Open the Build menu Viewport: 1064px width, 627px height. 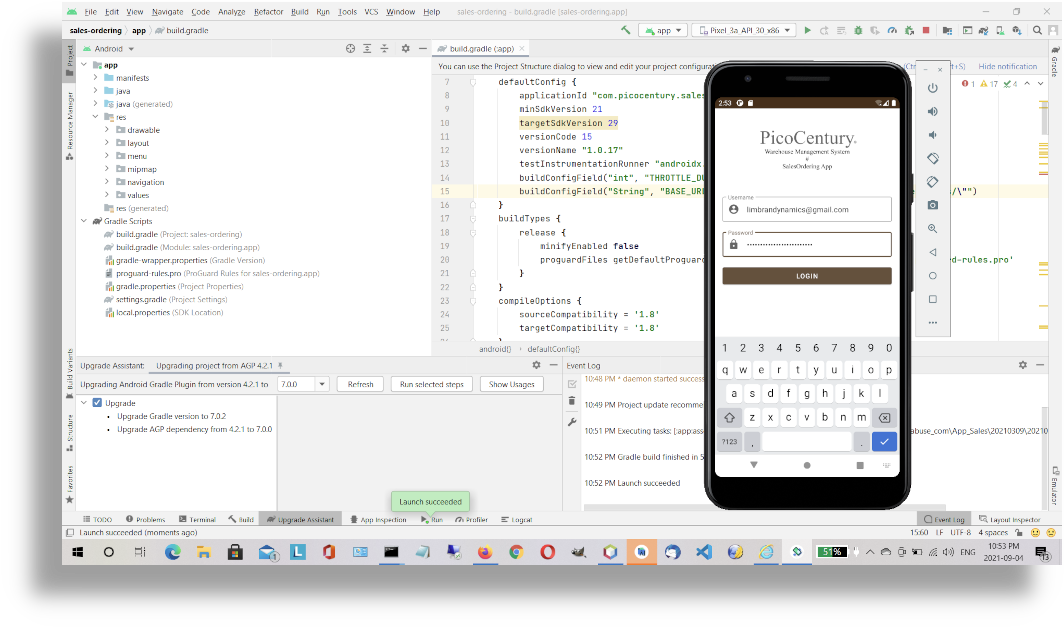(299, 12)
